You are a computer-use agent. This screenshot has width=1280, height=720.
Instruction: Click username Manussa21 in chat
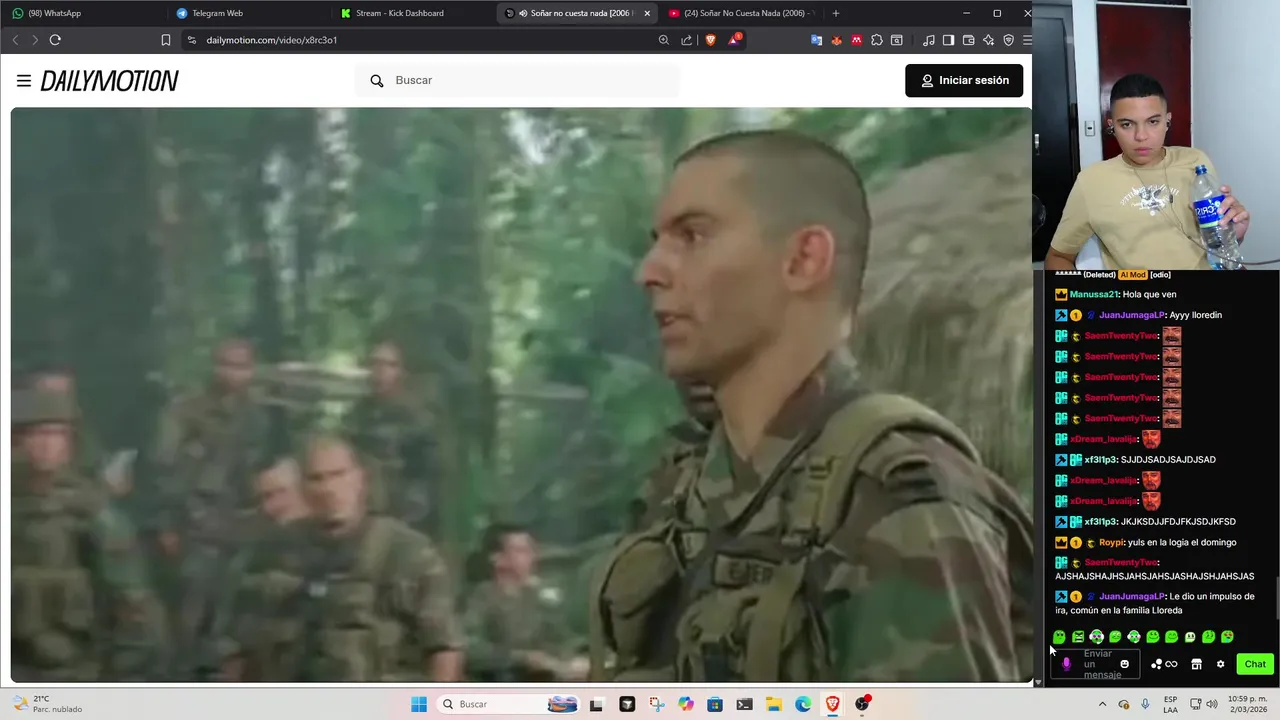point(1094,294)
